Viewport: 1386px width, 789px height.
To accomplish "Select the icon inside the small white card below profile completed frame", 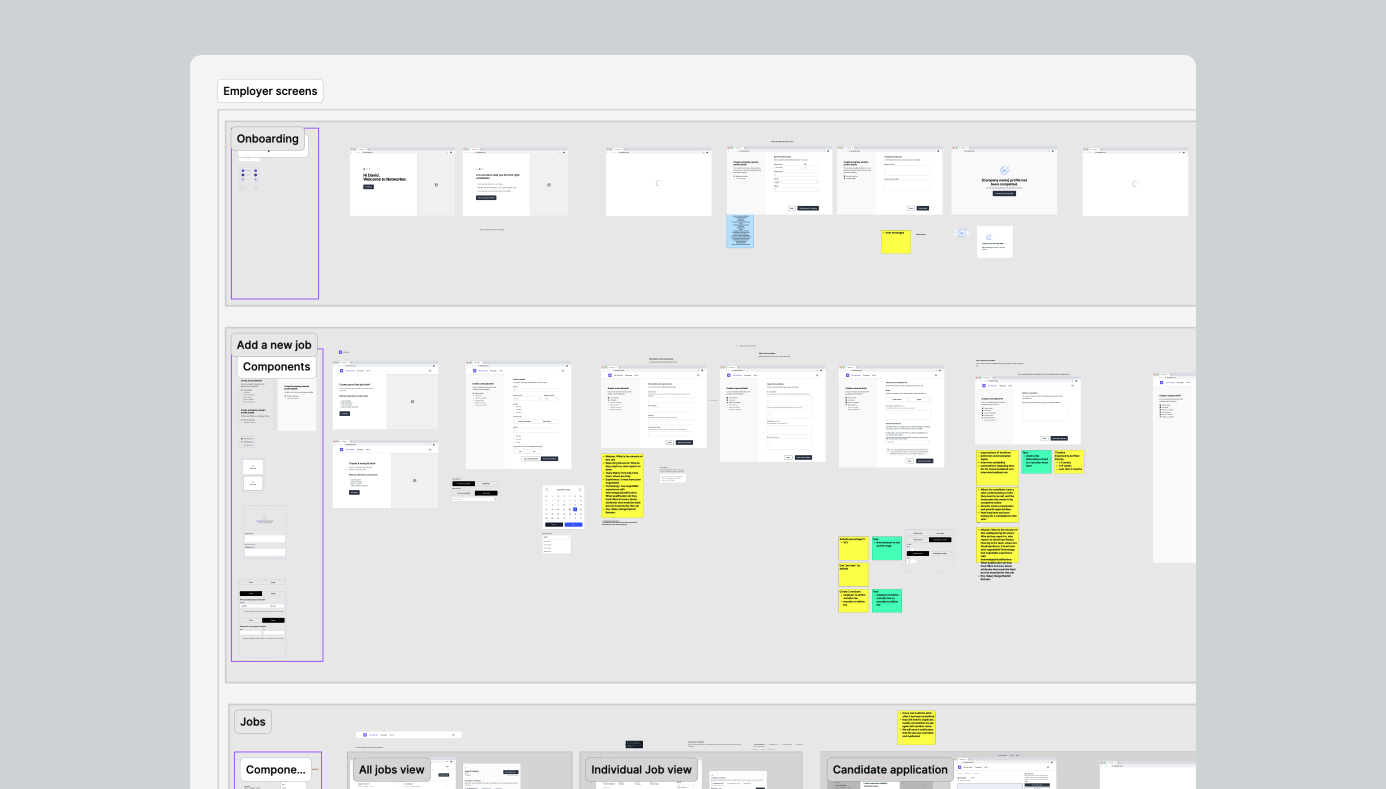I will click(x=989, y=237).
